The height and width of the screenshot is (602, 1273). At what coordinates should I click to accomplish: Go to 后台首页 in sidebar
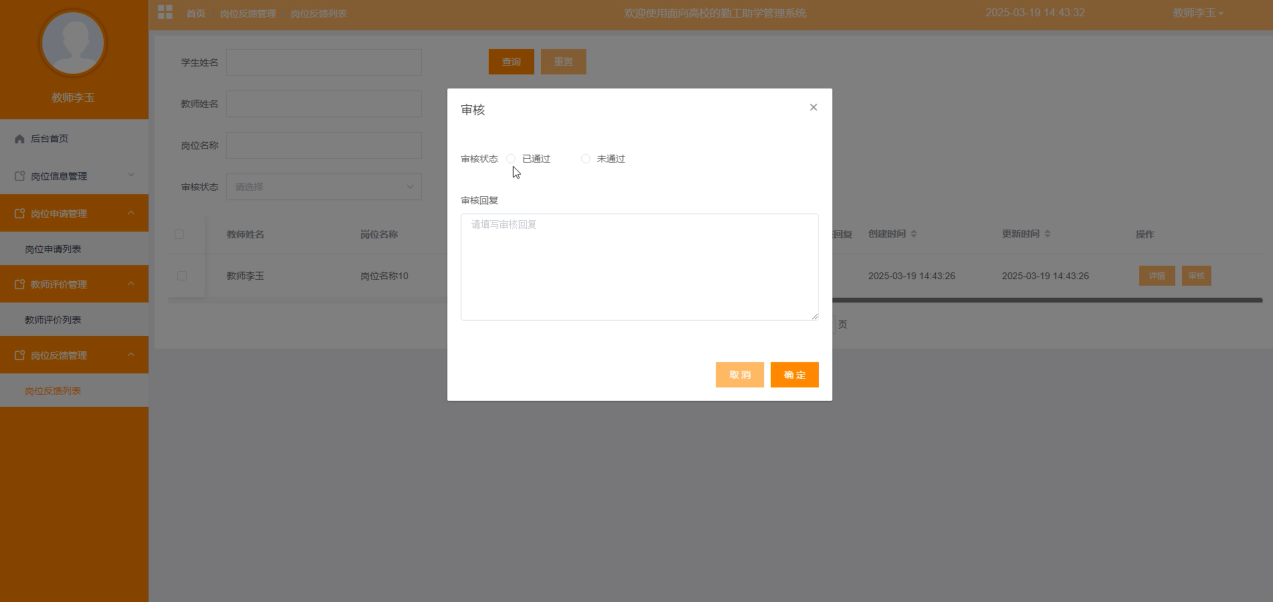pos(74,139)
